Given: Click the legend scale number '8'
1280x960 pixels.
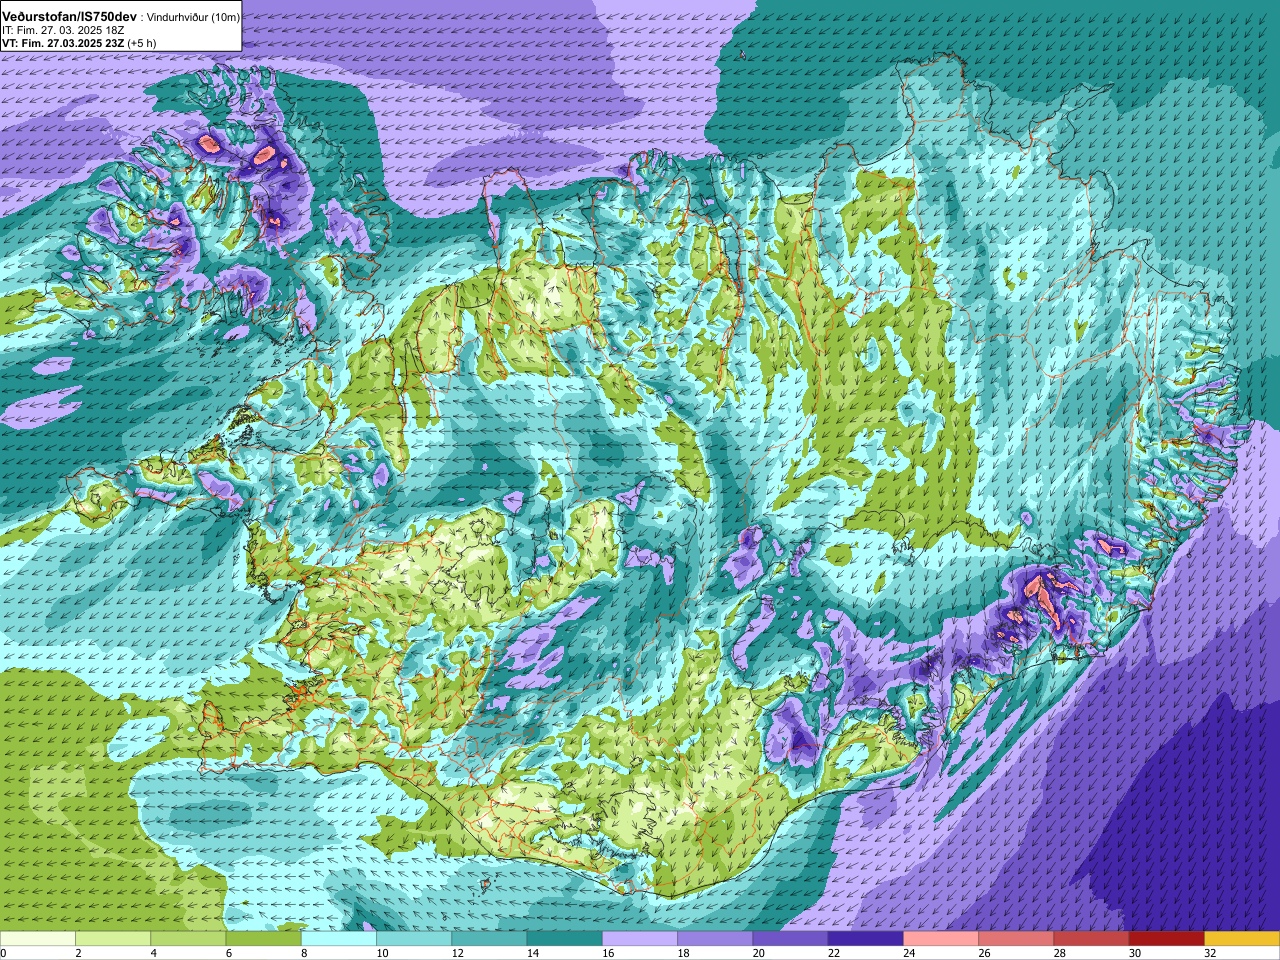Looking at the screenshot, I should coord(304,953).
